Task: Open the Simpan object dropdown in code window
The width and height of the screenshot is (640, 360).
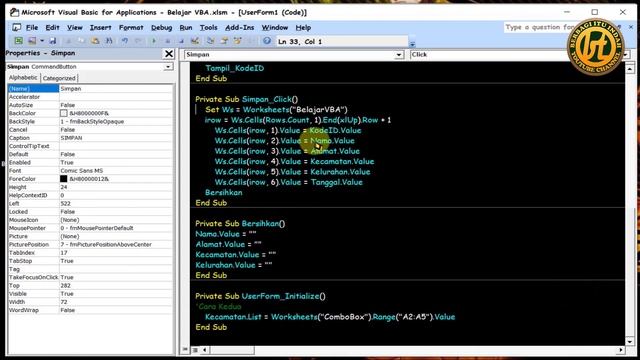Action: pyautogui.click(x=399, y=55)
